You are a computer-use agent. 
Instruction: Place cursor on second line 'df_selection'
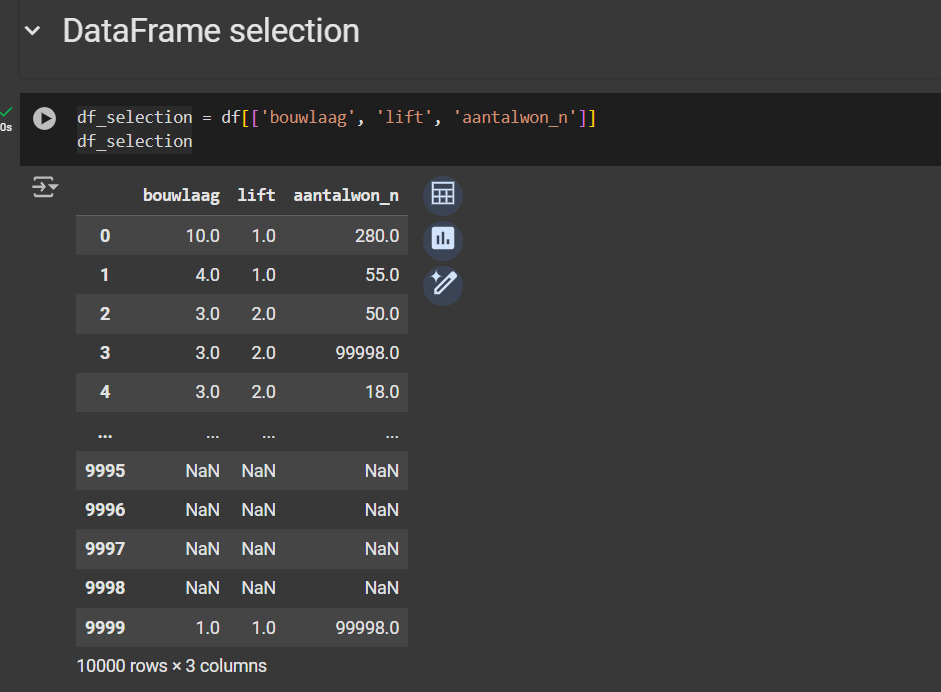134,141
